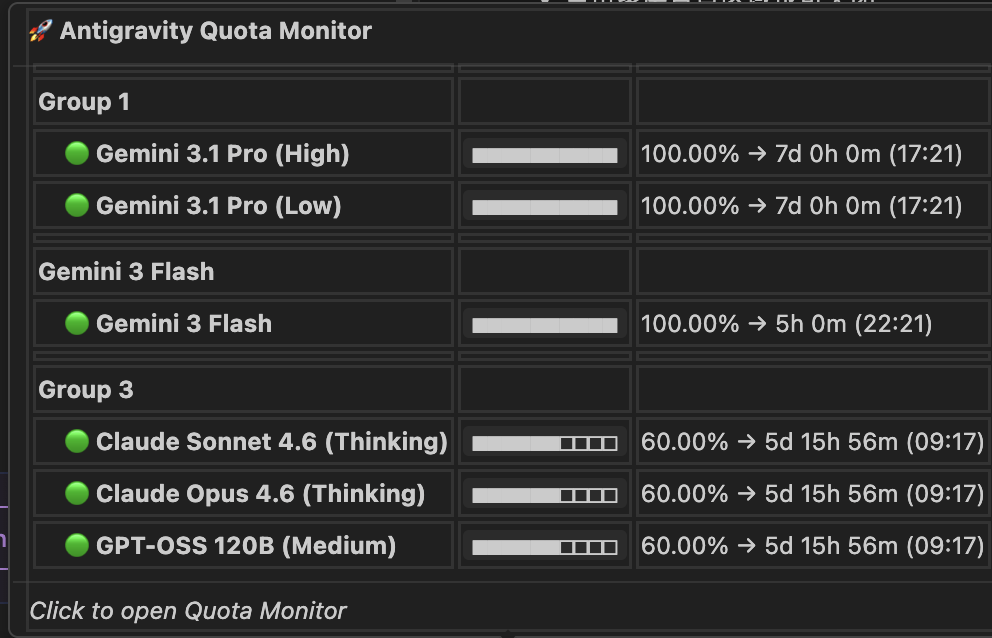Click the Claude Opus 4.6 (Thinking) model name
992x638 pixels.
coord(260,493)
